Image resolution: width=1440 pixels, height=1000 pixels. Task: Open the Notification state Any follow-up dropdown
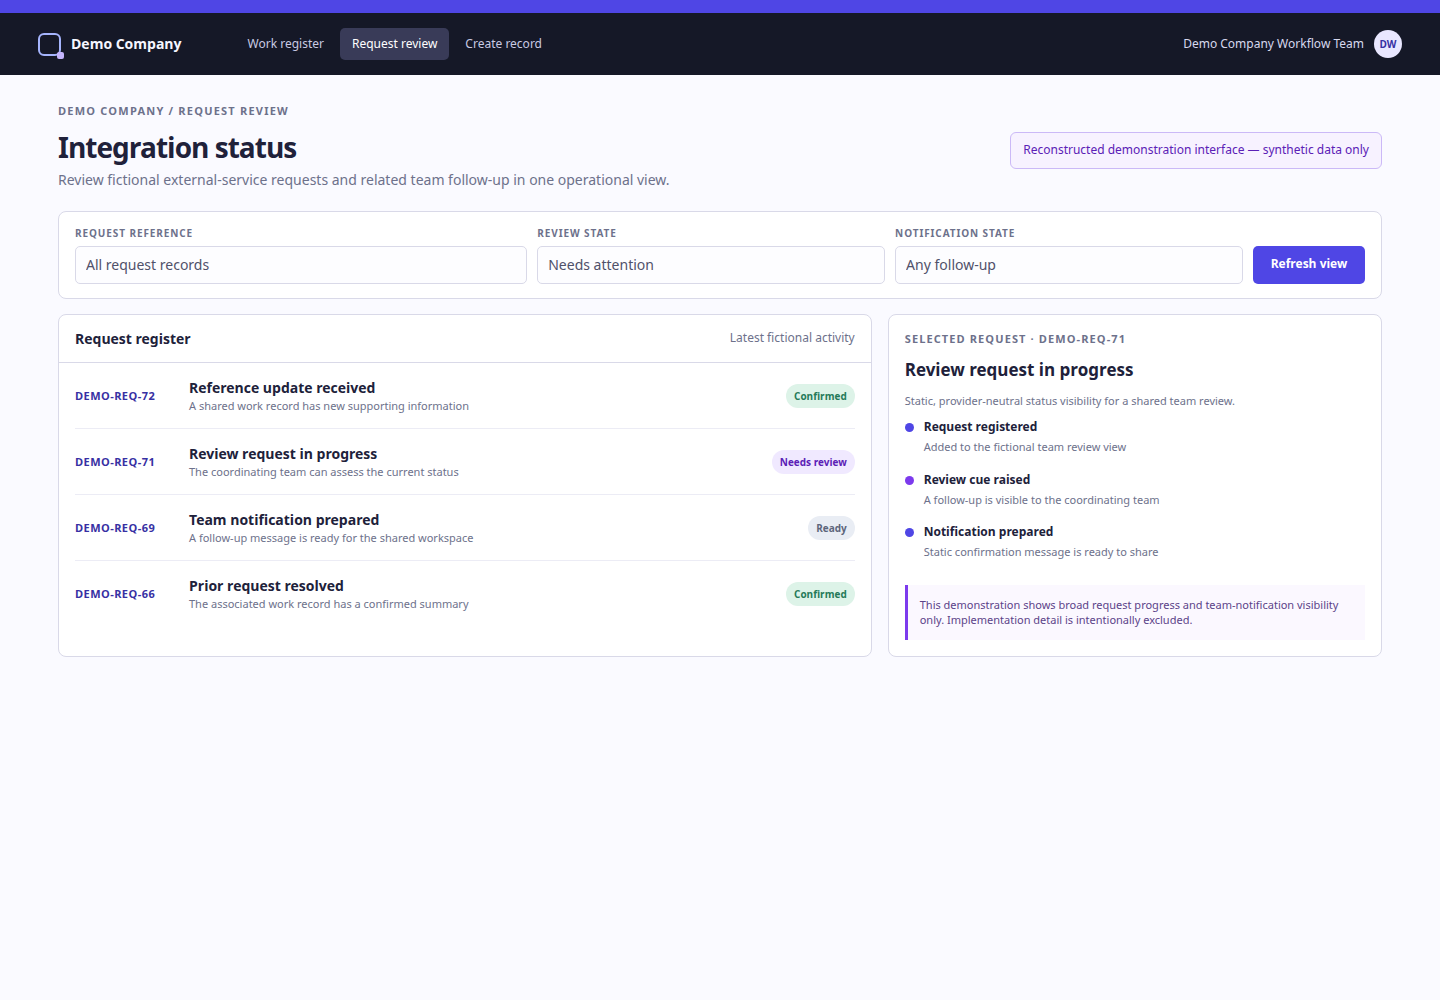click(x=1069, y=265)
